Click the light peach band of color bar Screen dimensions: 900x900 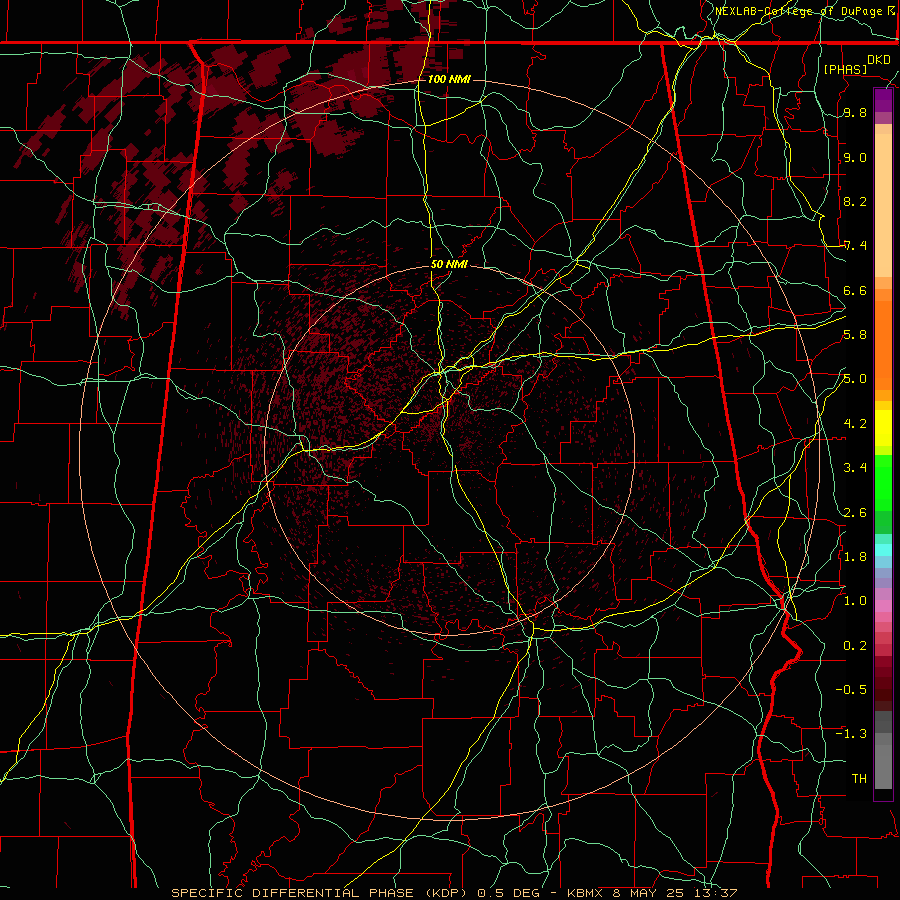883,207
